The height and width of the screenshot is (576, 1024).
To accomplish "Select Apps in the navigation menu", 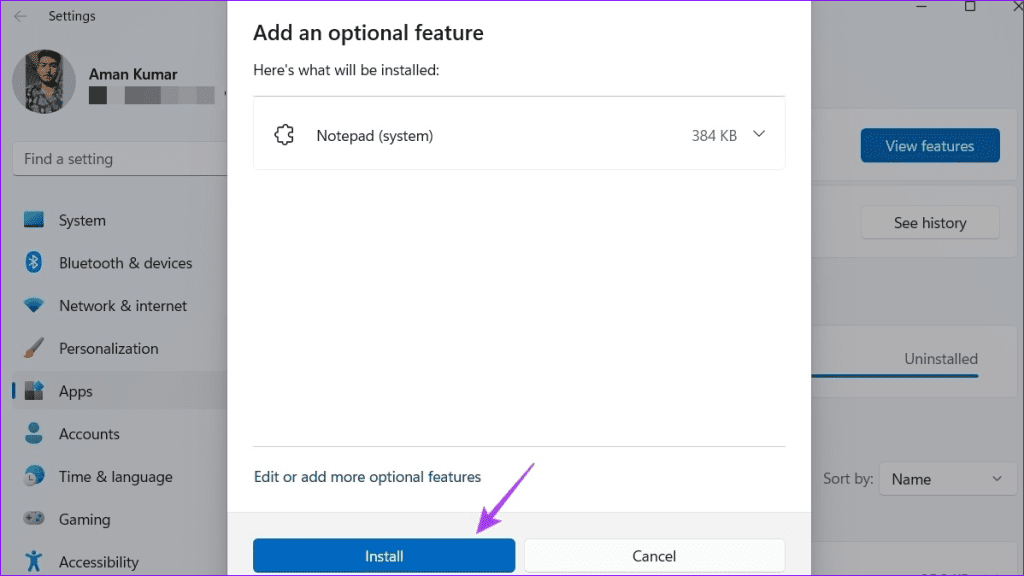I will coord(75,391).
